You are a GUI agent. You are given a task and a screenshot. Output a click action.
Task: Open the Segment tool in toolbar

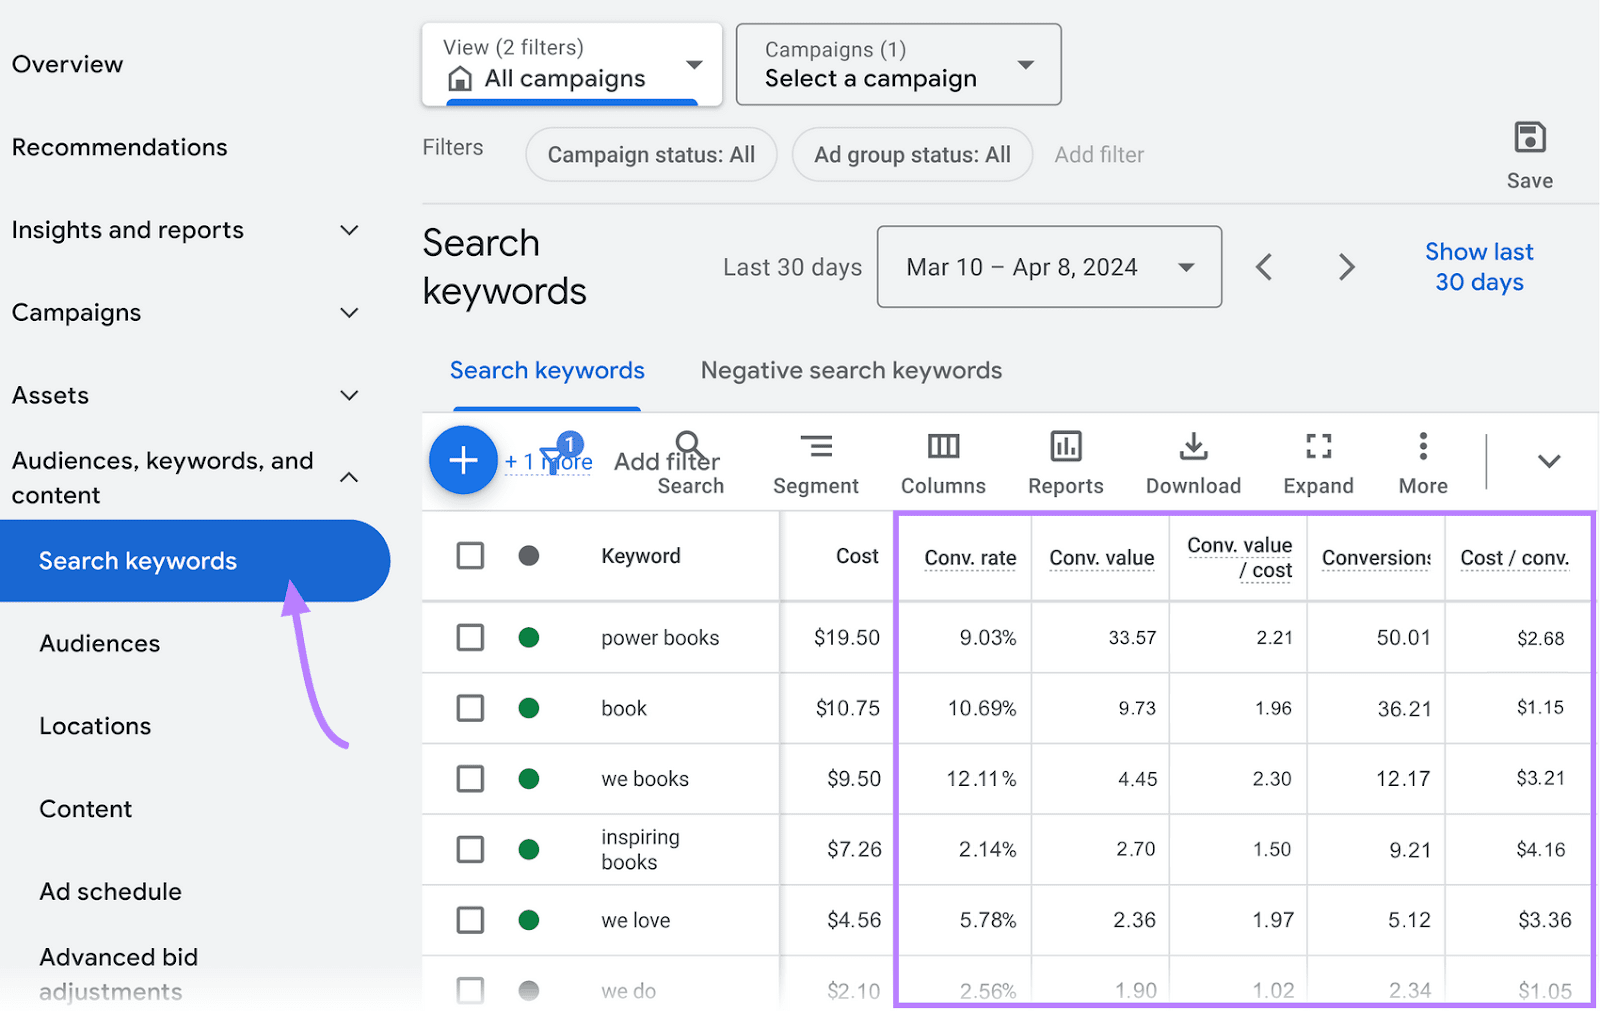pyautogui.click(x=815, y=463)
